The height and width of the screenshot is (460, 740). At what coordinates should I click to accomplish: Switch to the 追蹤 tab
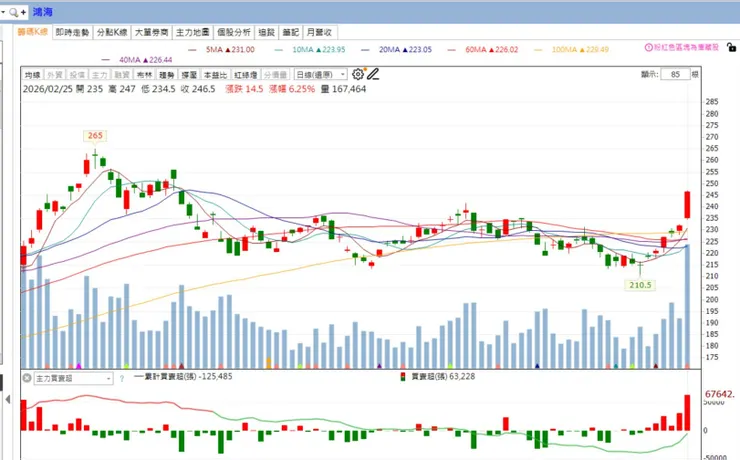pos(267,32)
